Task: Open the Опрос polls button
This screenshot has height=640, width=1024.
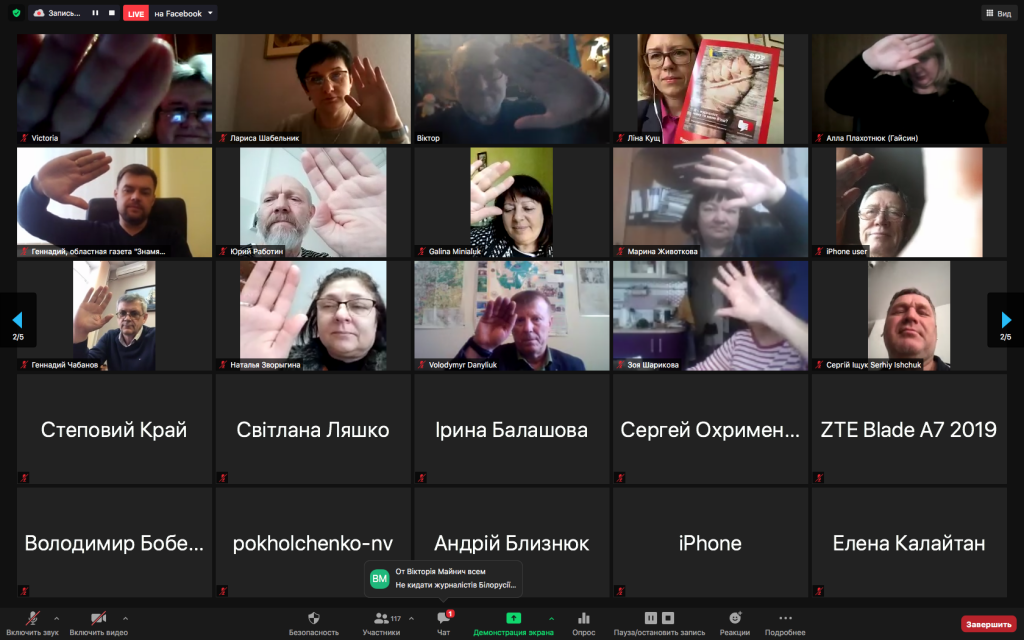Action: [584, 623]
